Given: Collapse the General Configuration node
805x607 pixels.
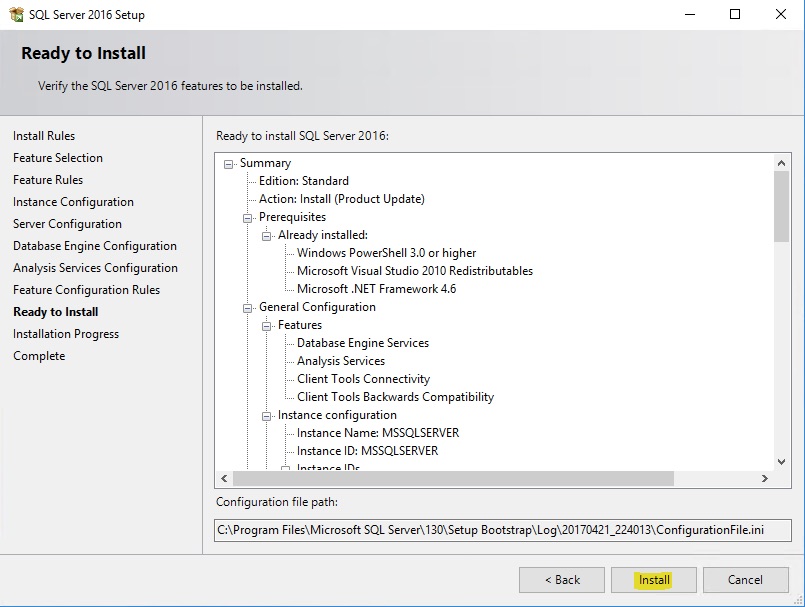Looking at the screenshot, I should point(248,308).
